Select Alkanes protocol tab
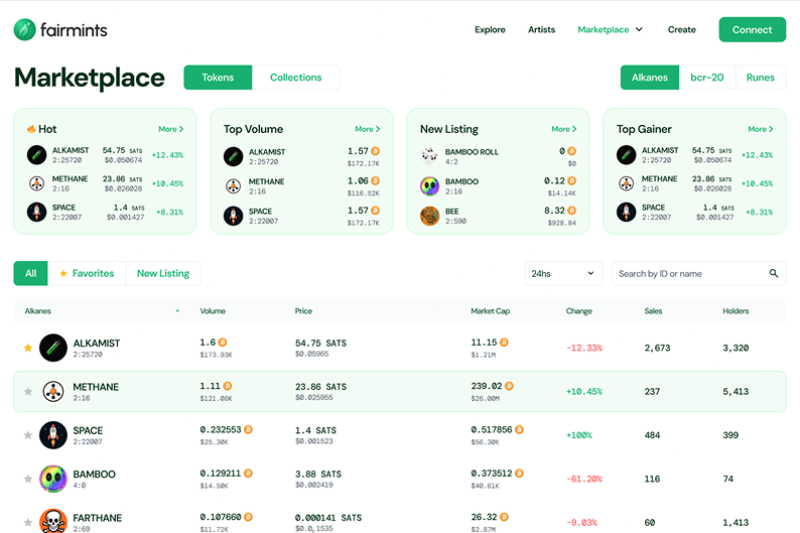Viewport: 800px width, 533px height. pos(649,78)
